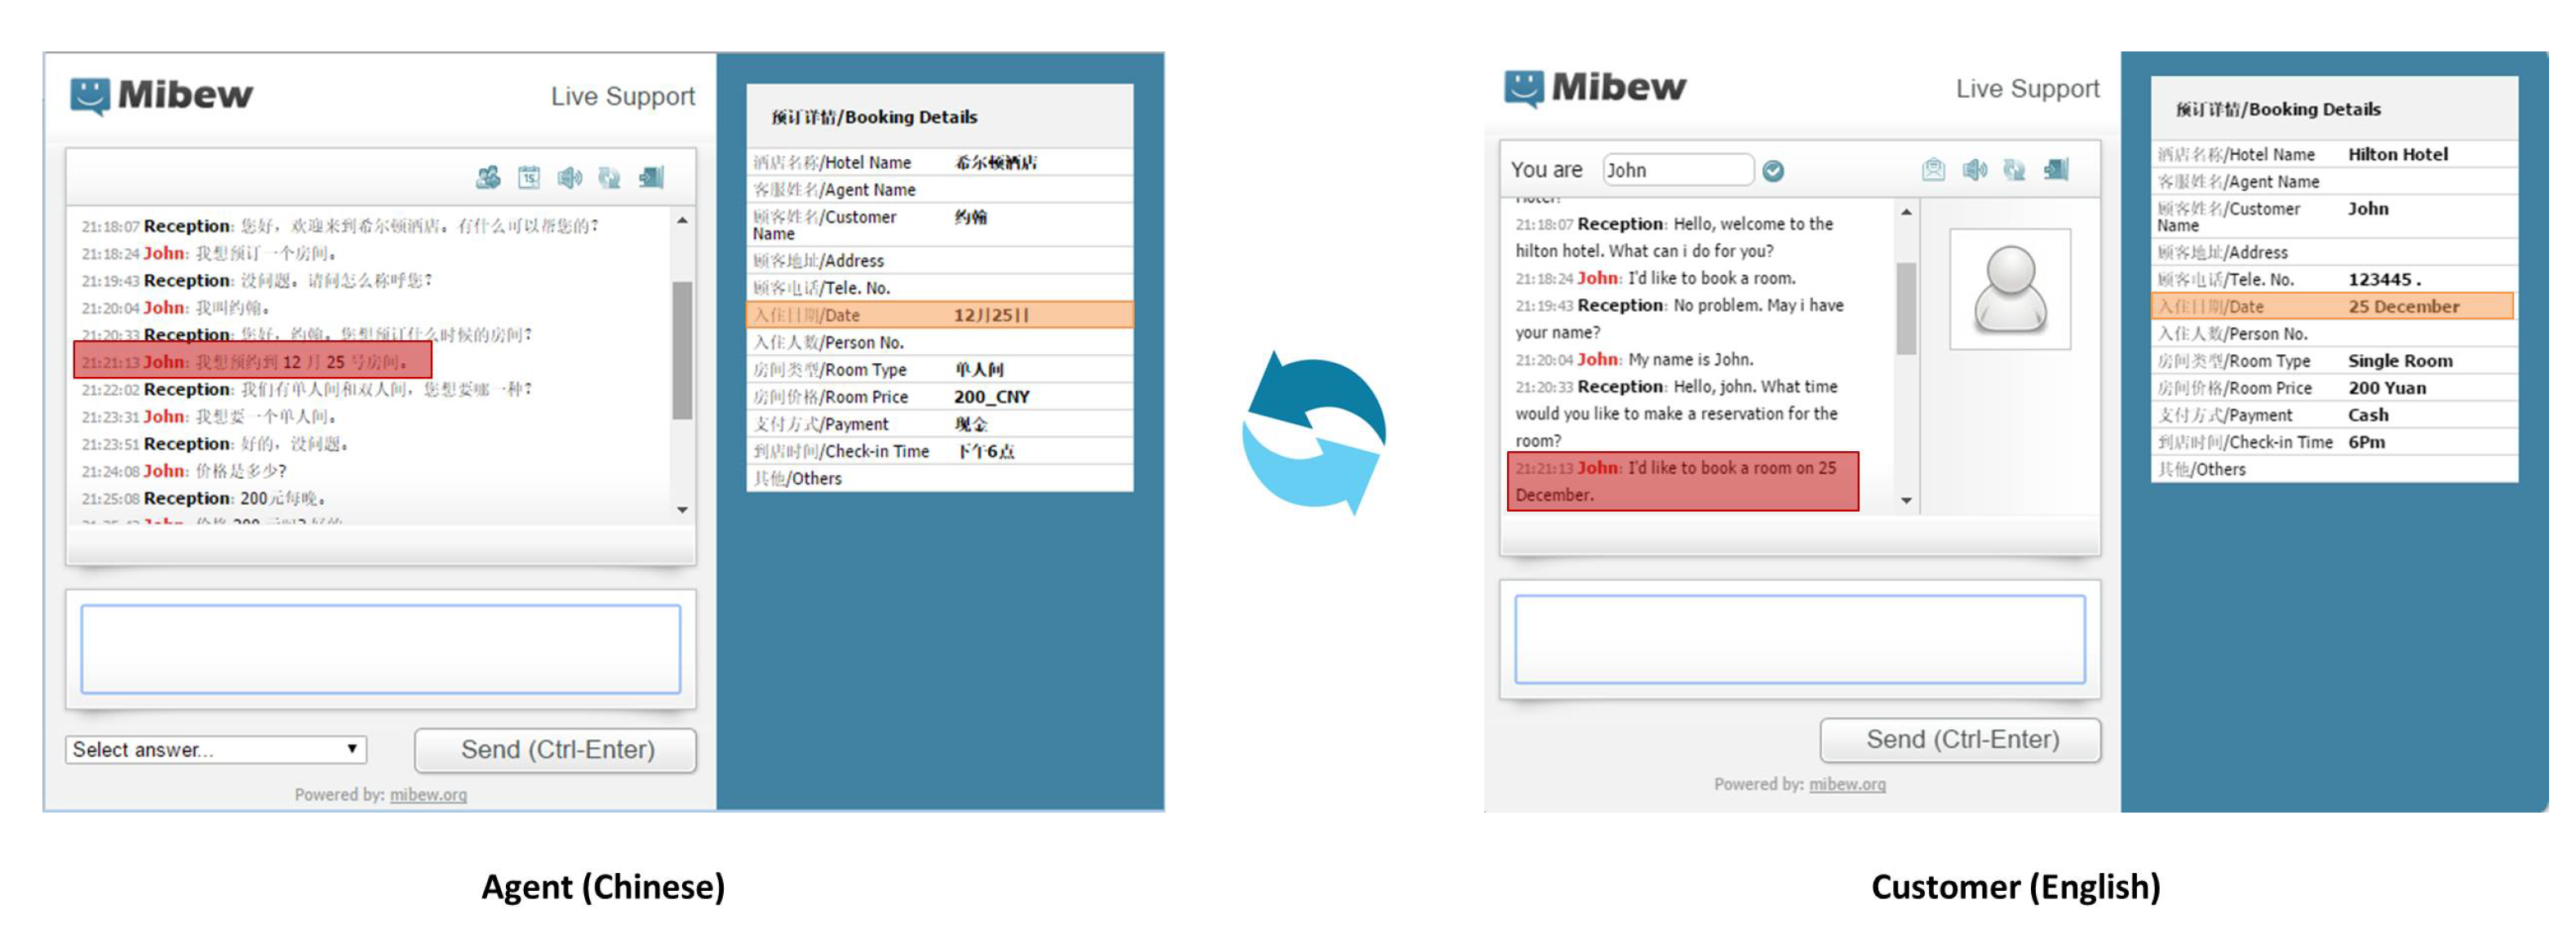This screenshot has width=2576, height=926.
Task: Open the Select answer dropdown
Action: coord(216,749)
